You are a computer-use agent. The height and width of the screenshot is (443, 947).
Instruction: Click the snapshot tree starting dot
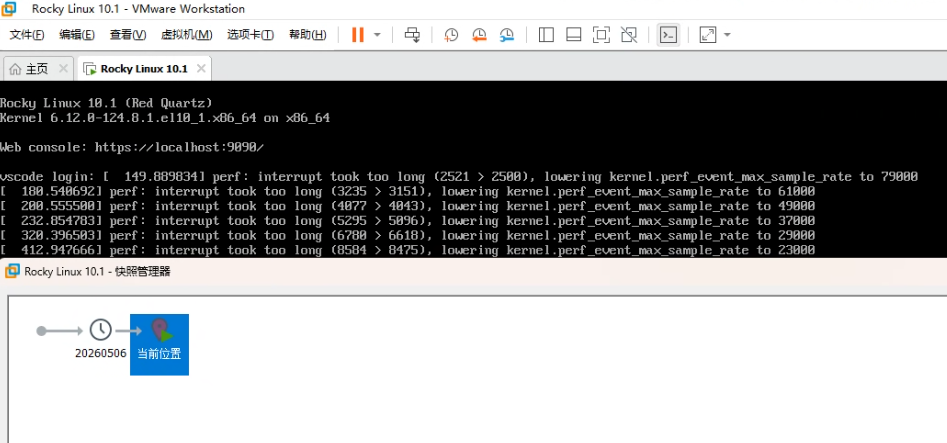41,331
